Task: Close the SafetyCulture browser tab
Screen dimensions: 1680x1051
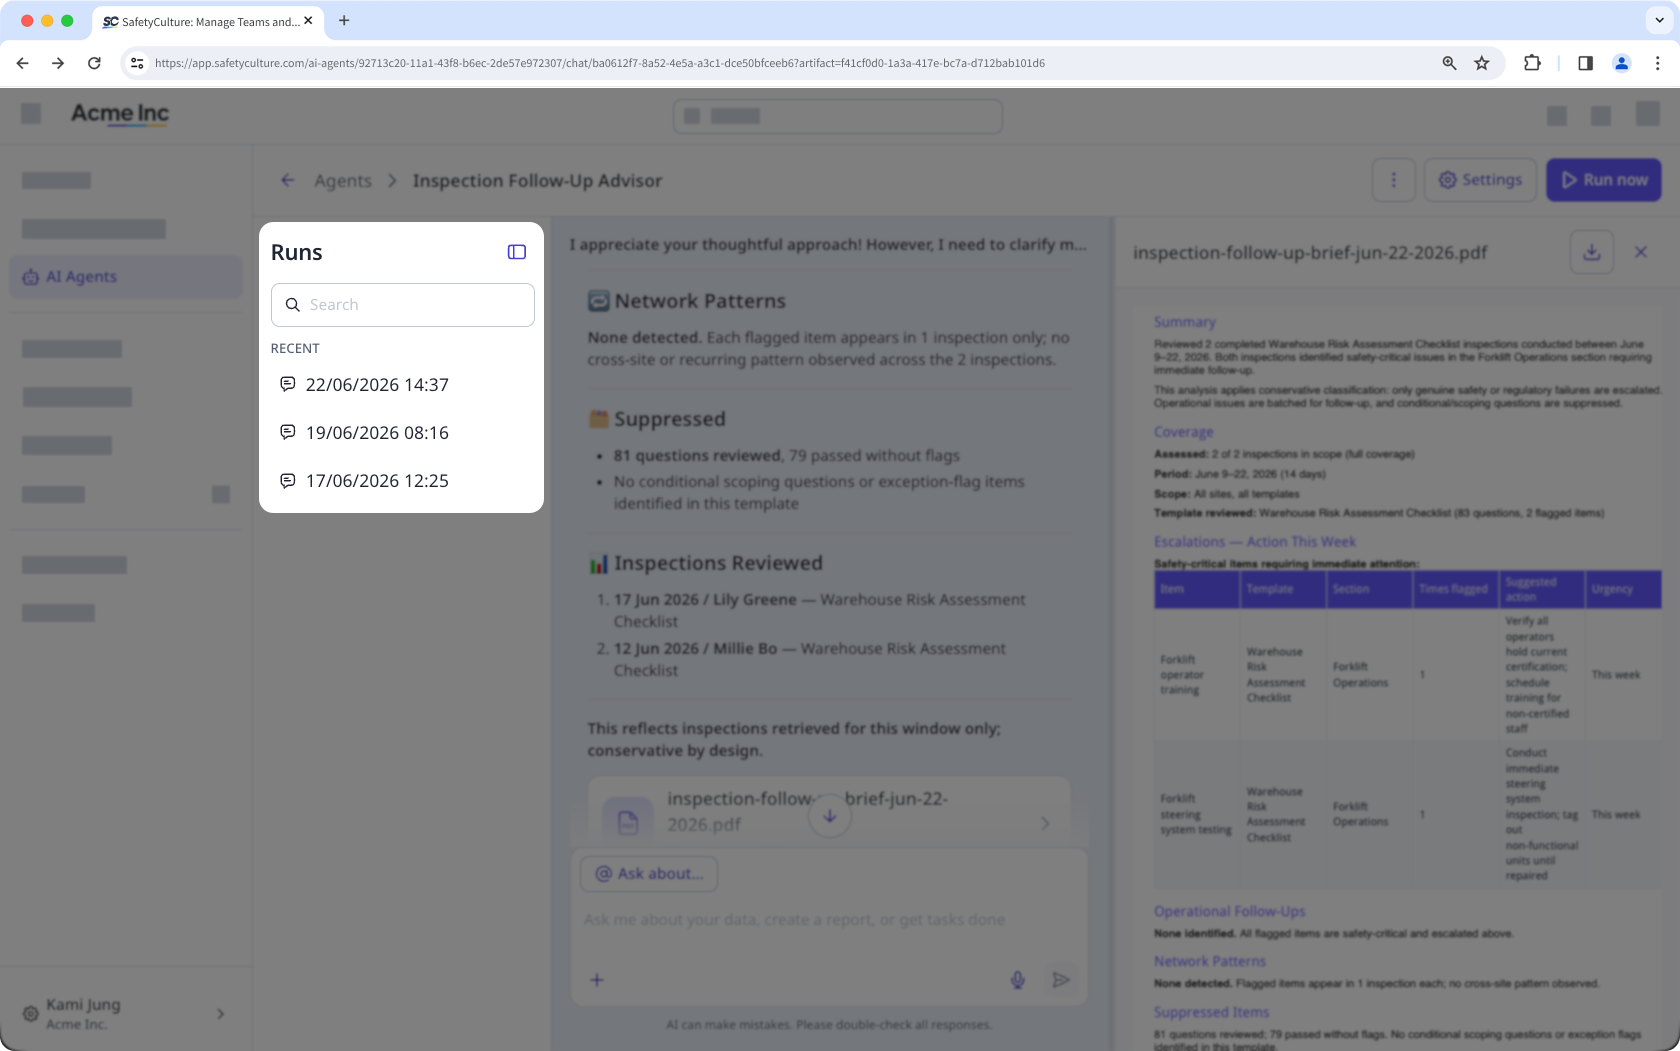Action: (308, 20)
